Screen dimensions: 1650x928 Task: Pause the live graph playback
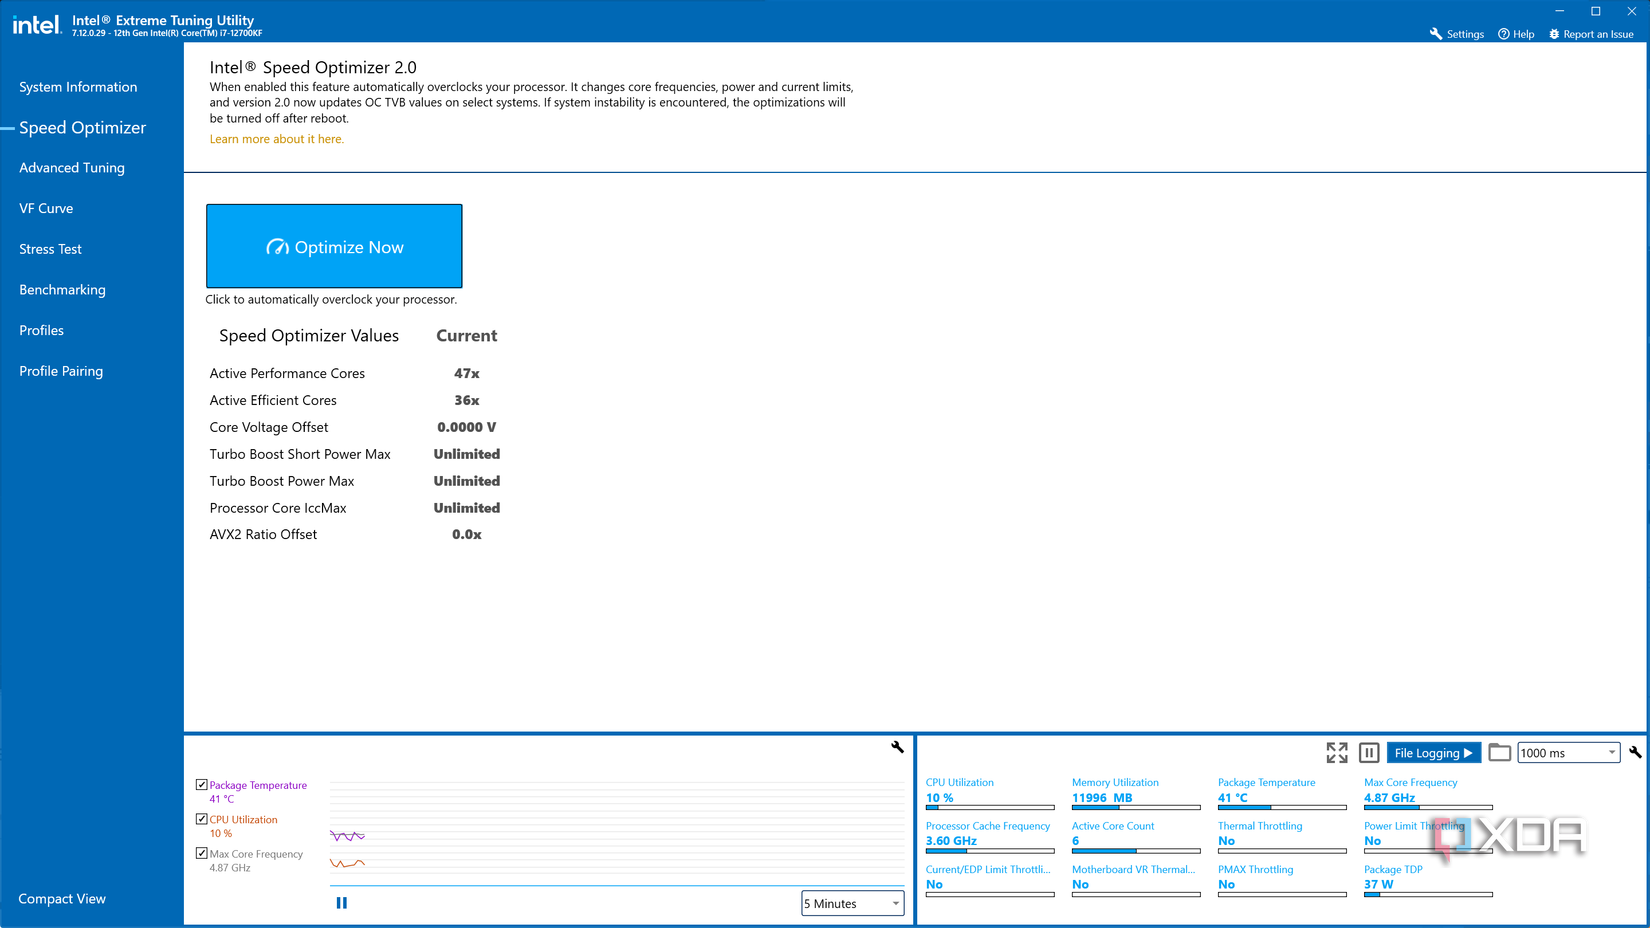click(341, 902)
